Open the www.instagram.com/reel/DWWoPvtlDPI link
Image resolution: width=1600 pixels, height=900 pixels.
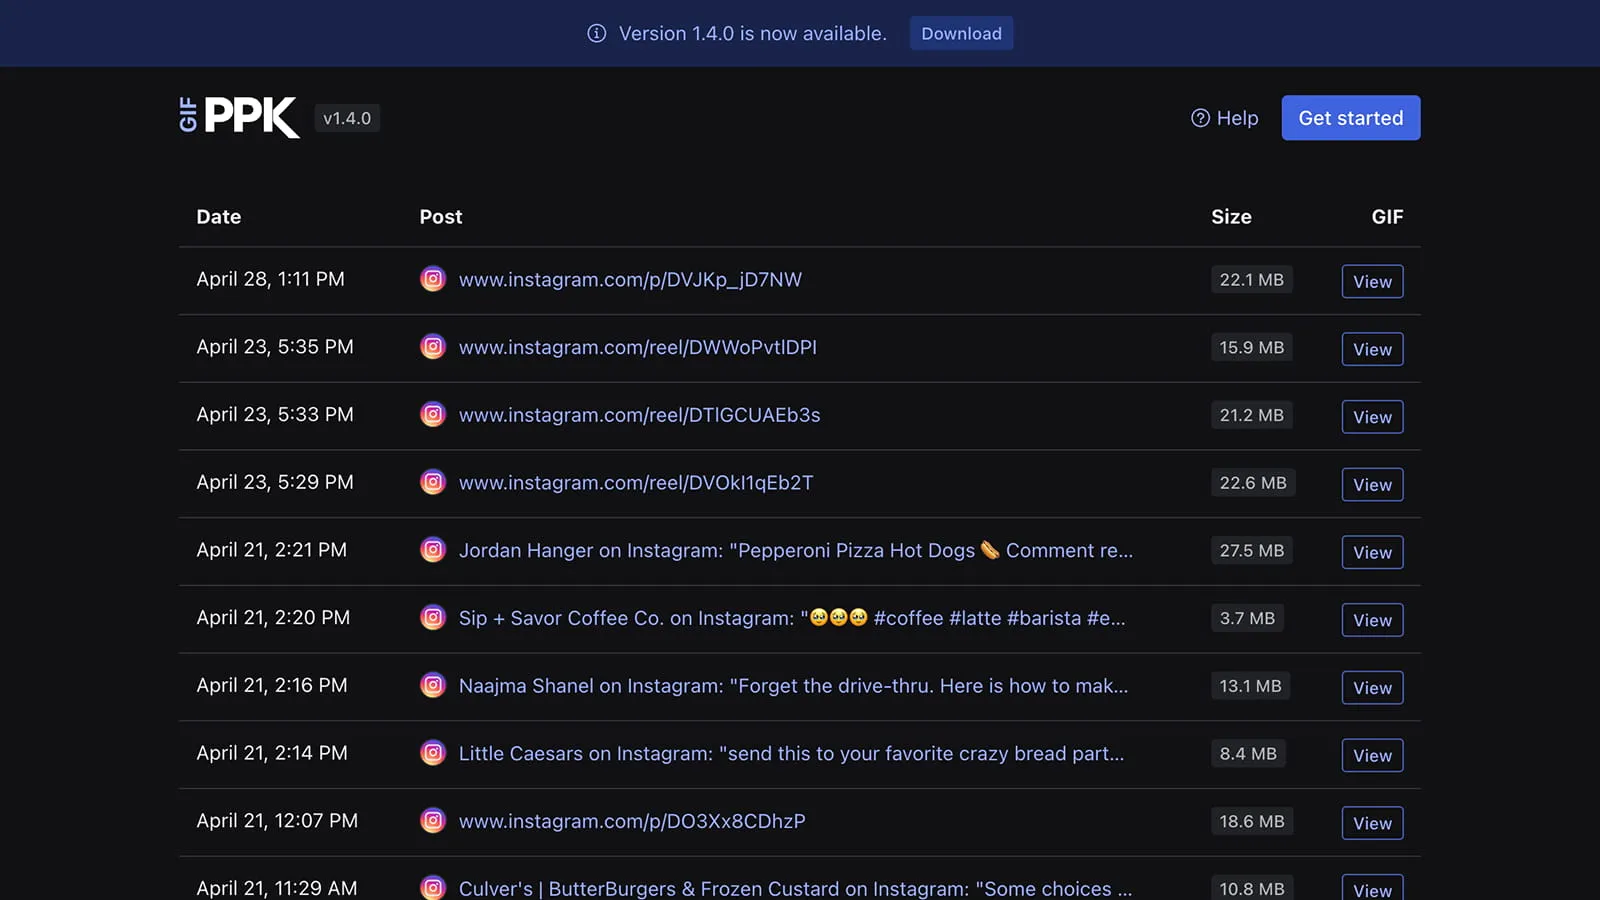(638, 347)
